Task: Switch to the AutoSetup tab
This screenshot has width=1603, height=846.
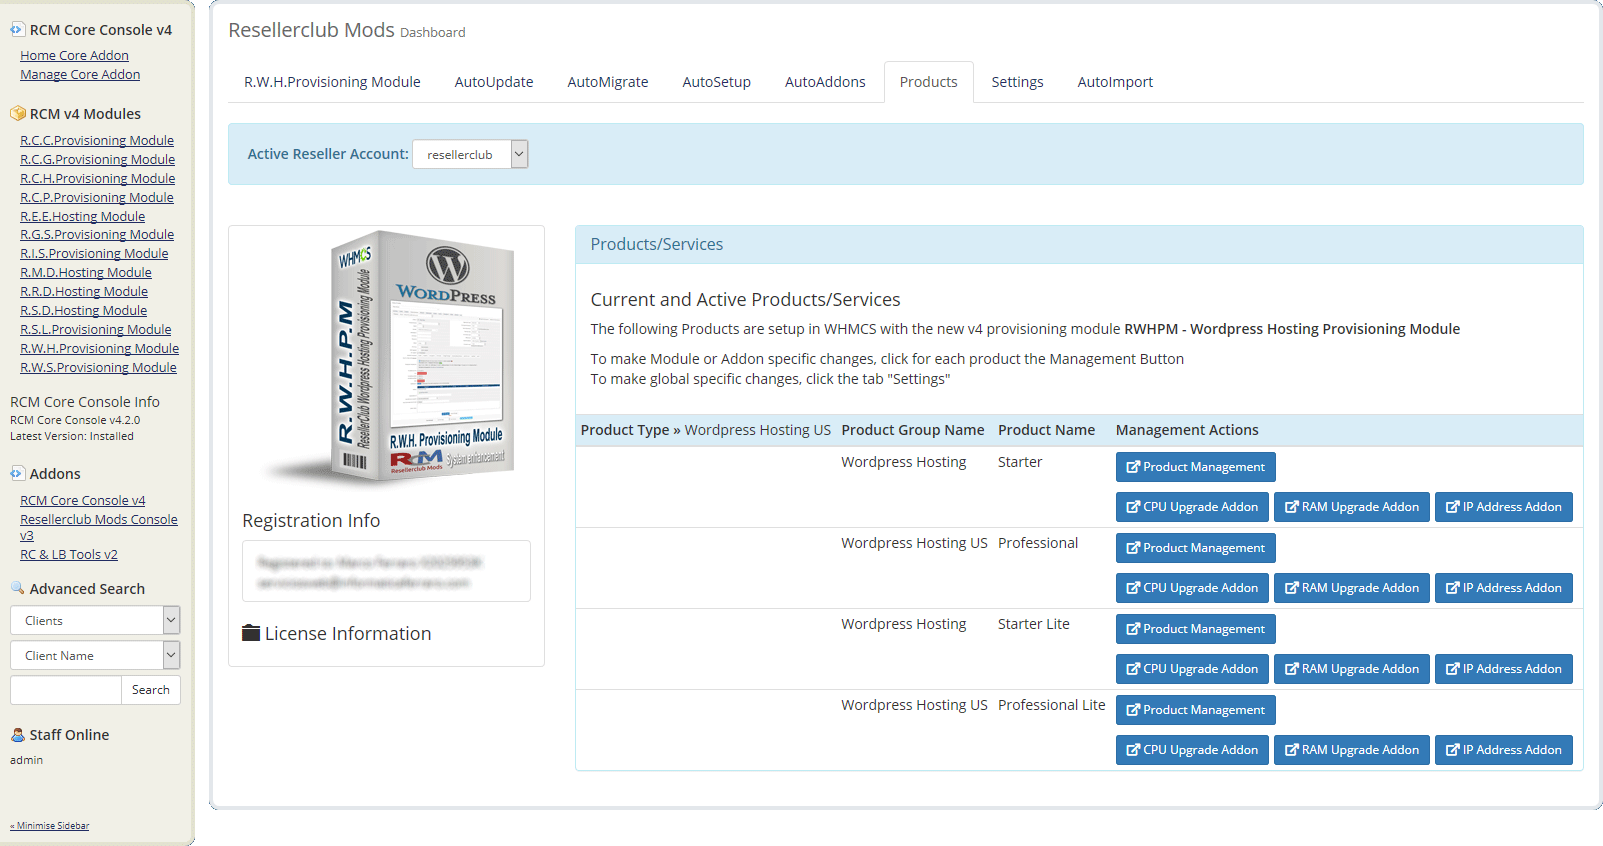Action: pos(716,82)
